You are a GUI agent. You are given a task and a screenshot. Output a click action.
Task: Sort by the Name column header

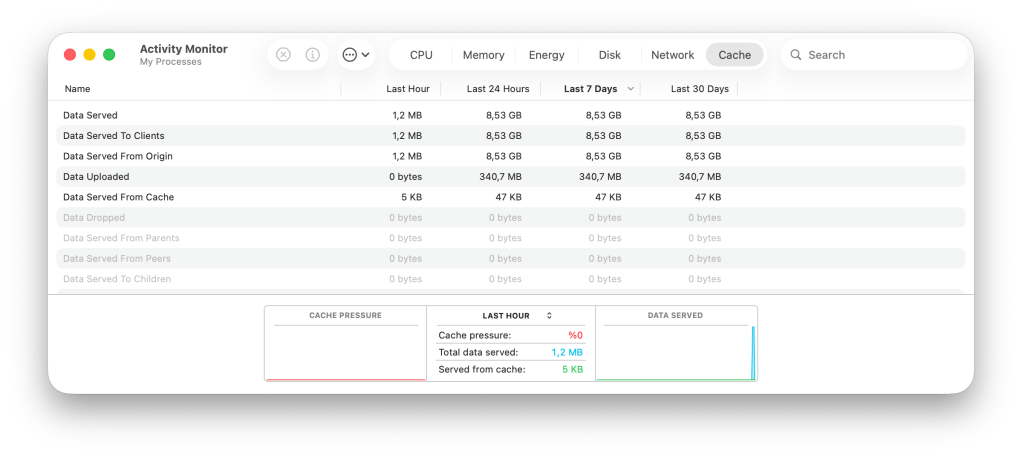pos(78,89)
